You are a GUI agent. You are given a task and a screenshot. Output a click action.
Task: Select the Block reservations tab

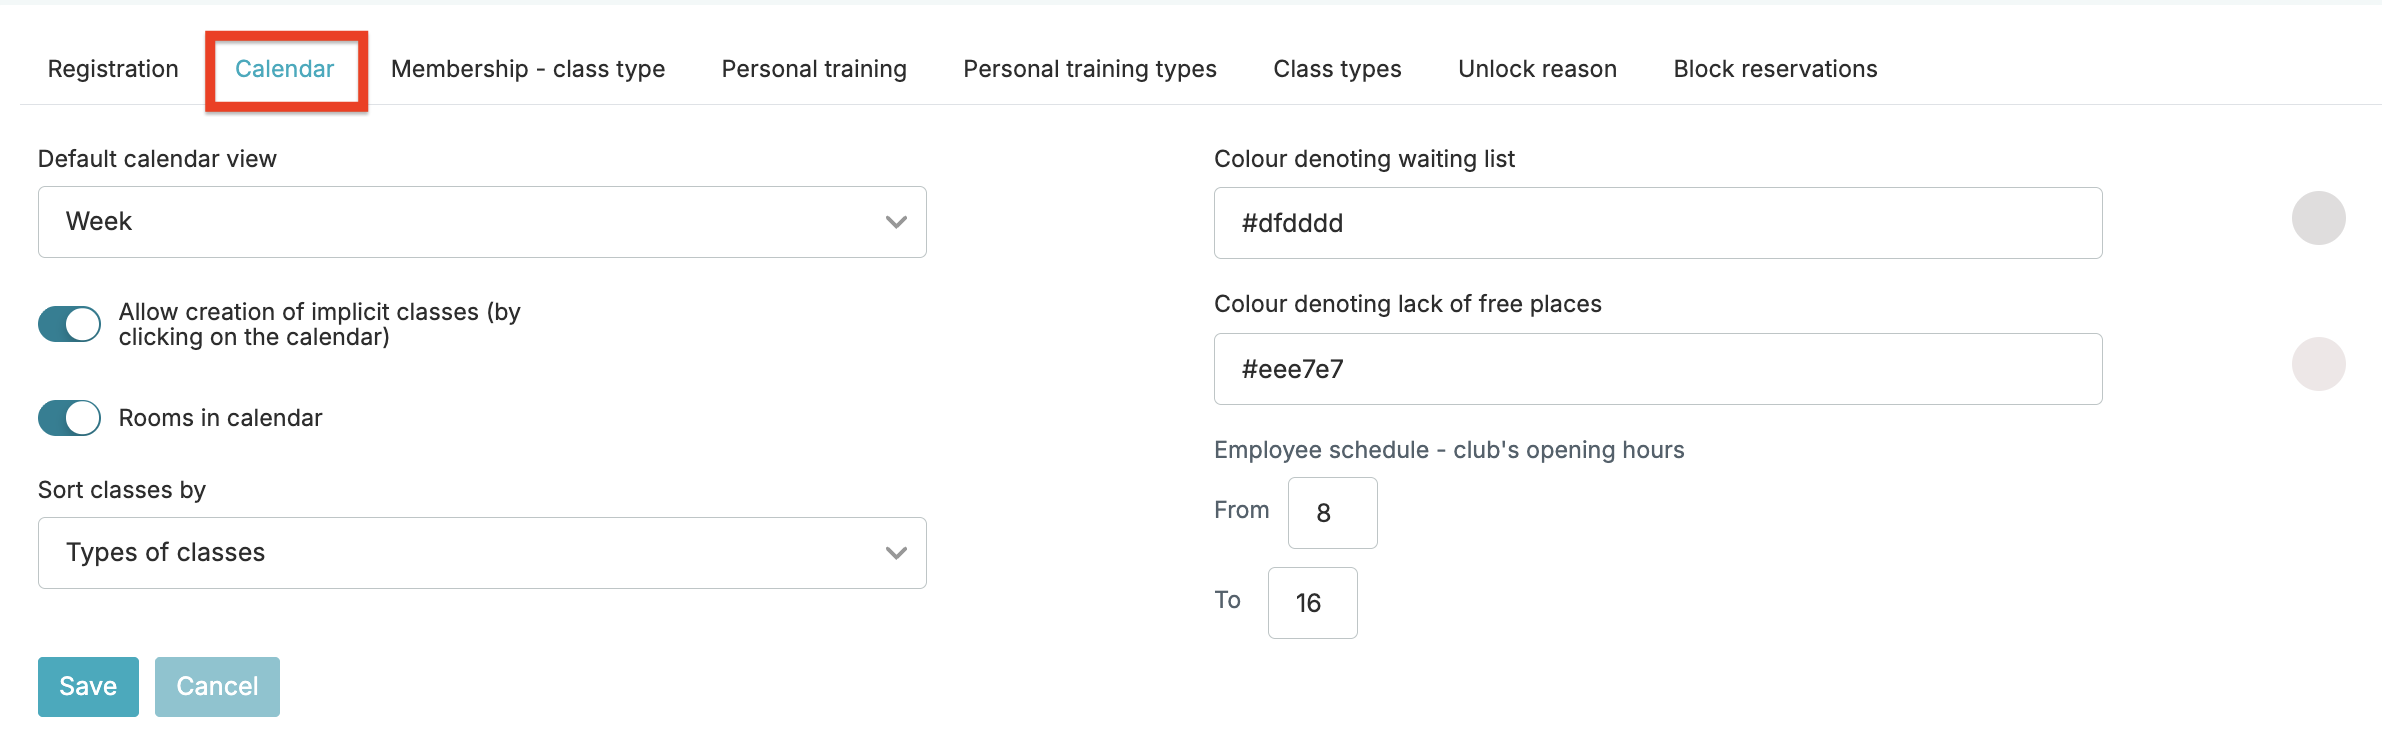click(x=1775, y=69)
